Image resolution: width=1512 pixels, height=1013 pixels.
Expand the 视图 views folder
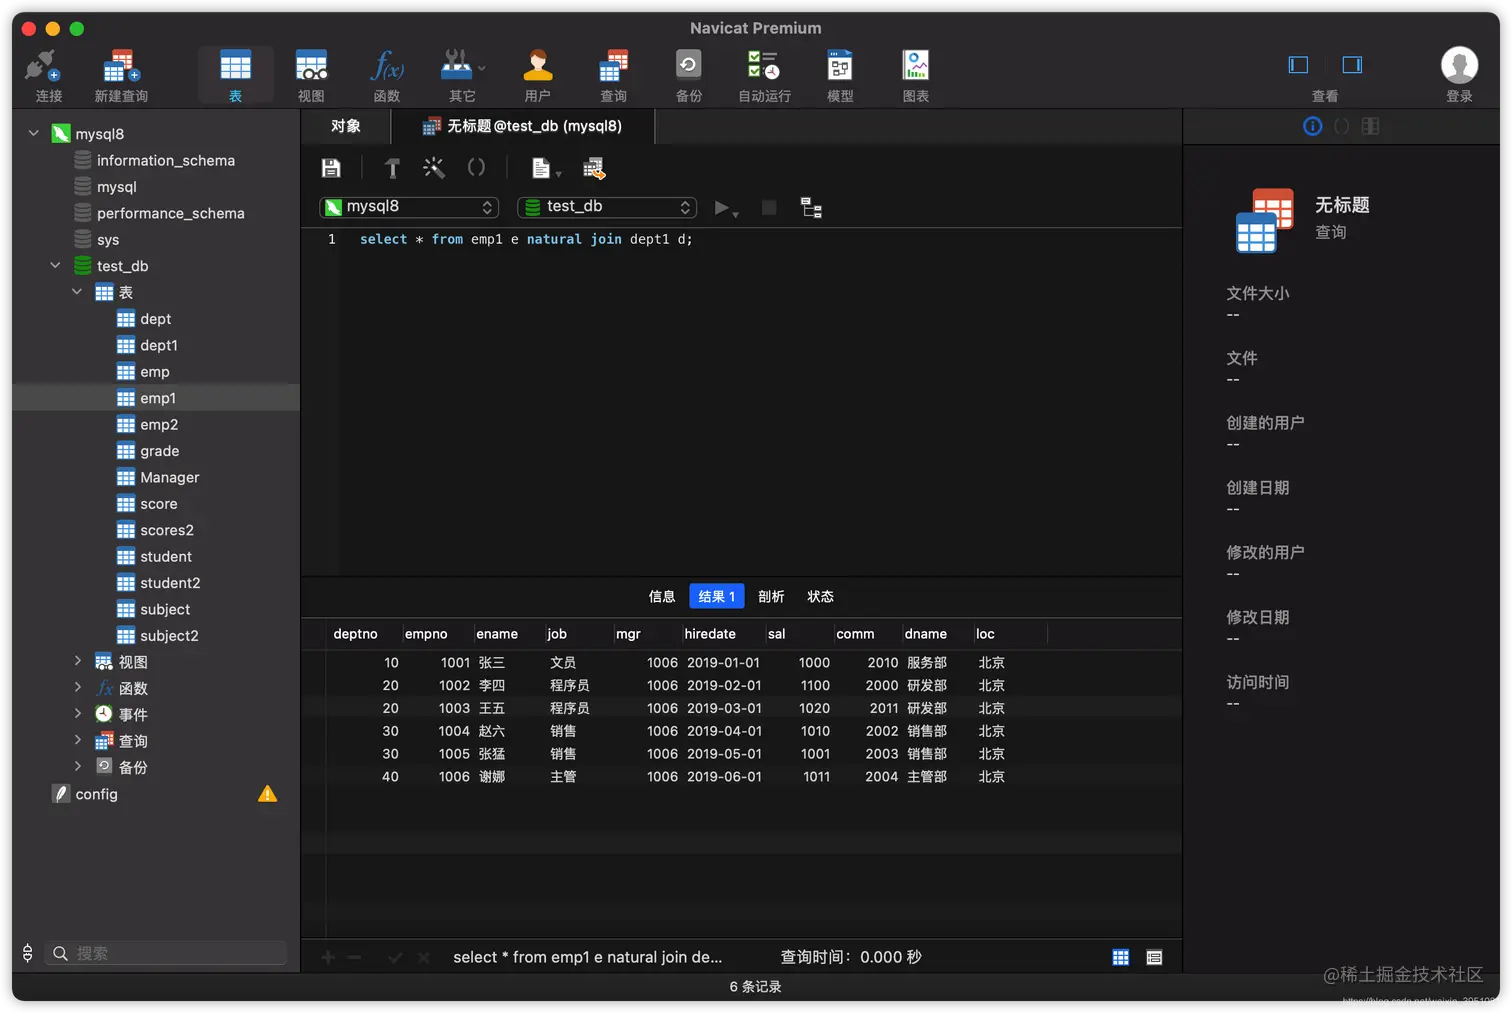coord(77,660)
